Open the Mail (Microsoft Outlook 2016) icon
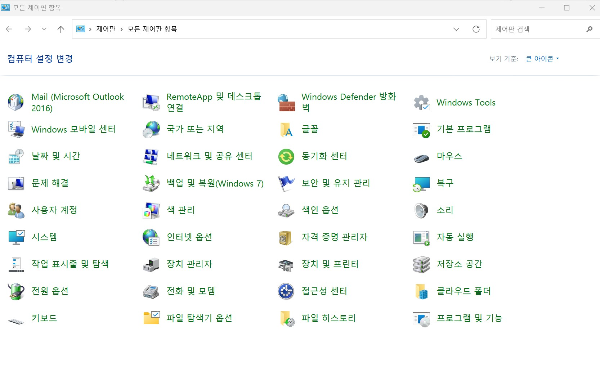600x377 pixels. tap(16, 102)
